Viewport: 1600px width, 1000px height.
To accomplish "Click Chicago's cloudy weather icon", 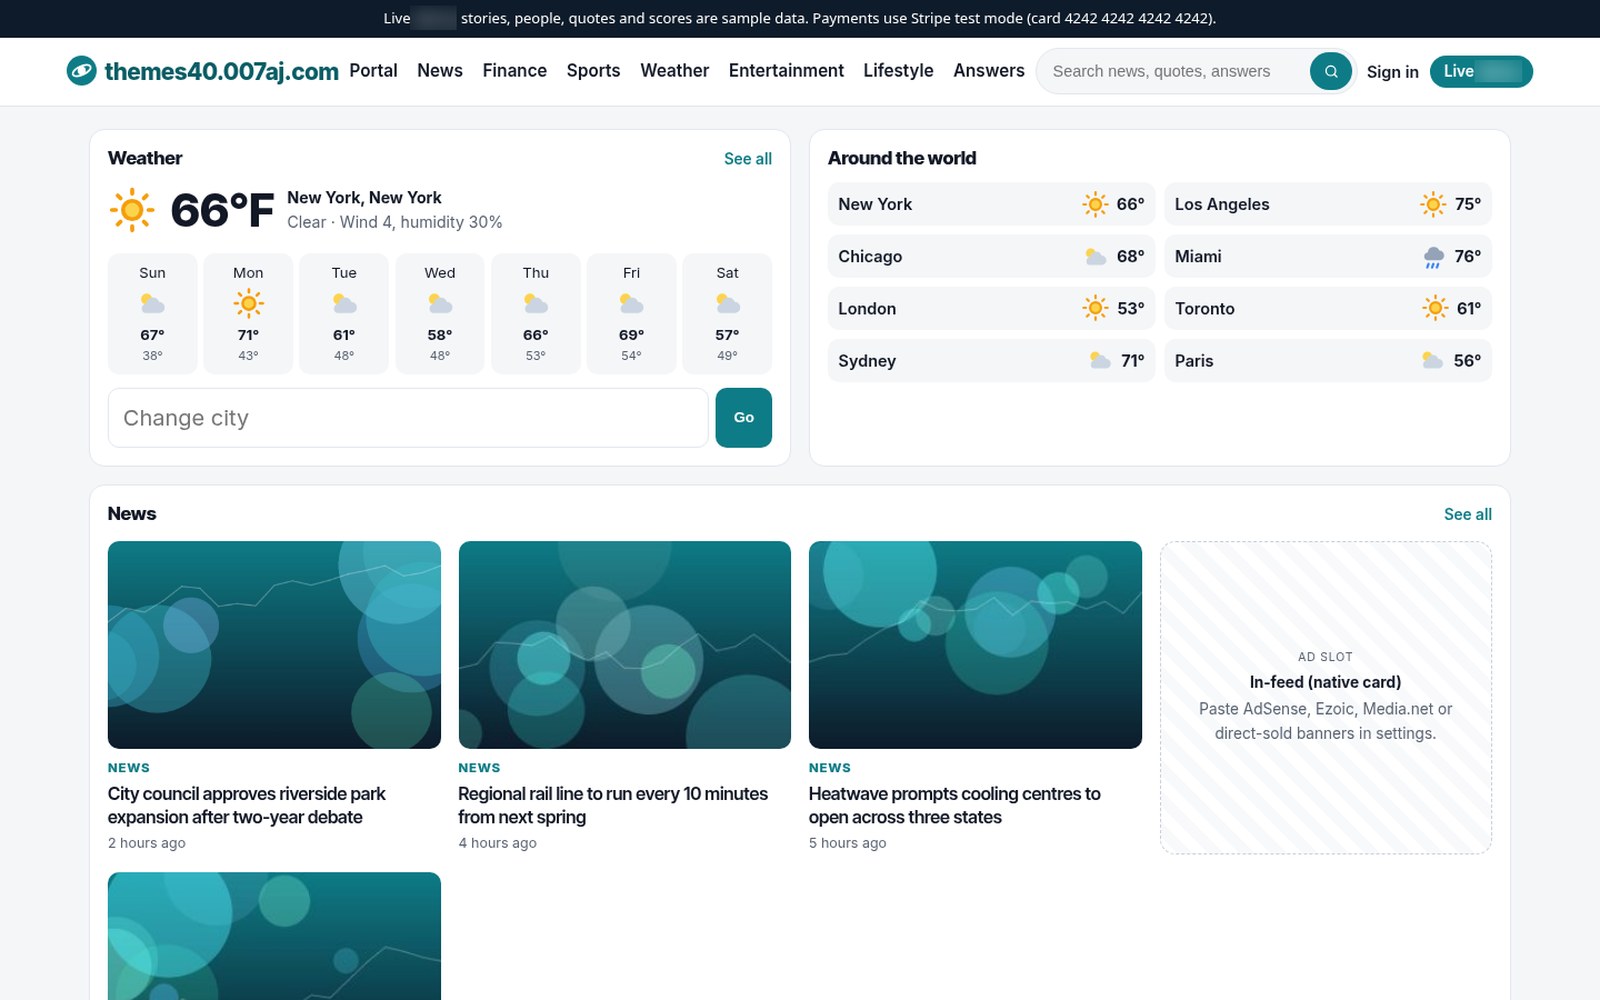I will coord(1096,257).
